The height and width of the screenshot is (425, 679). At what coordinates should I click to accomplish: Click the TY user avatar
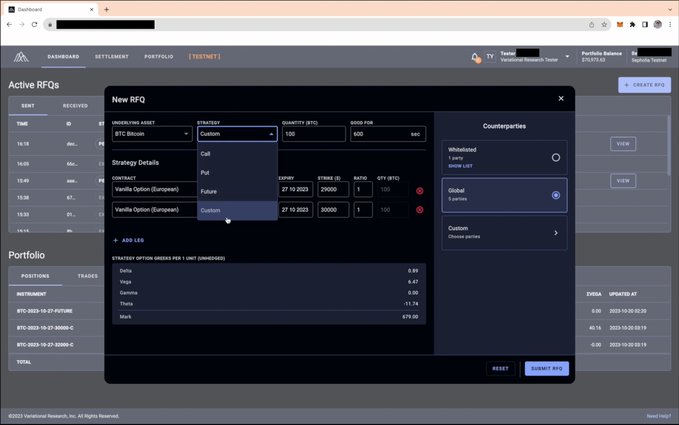tap(490, 57)
